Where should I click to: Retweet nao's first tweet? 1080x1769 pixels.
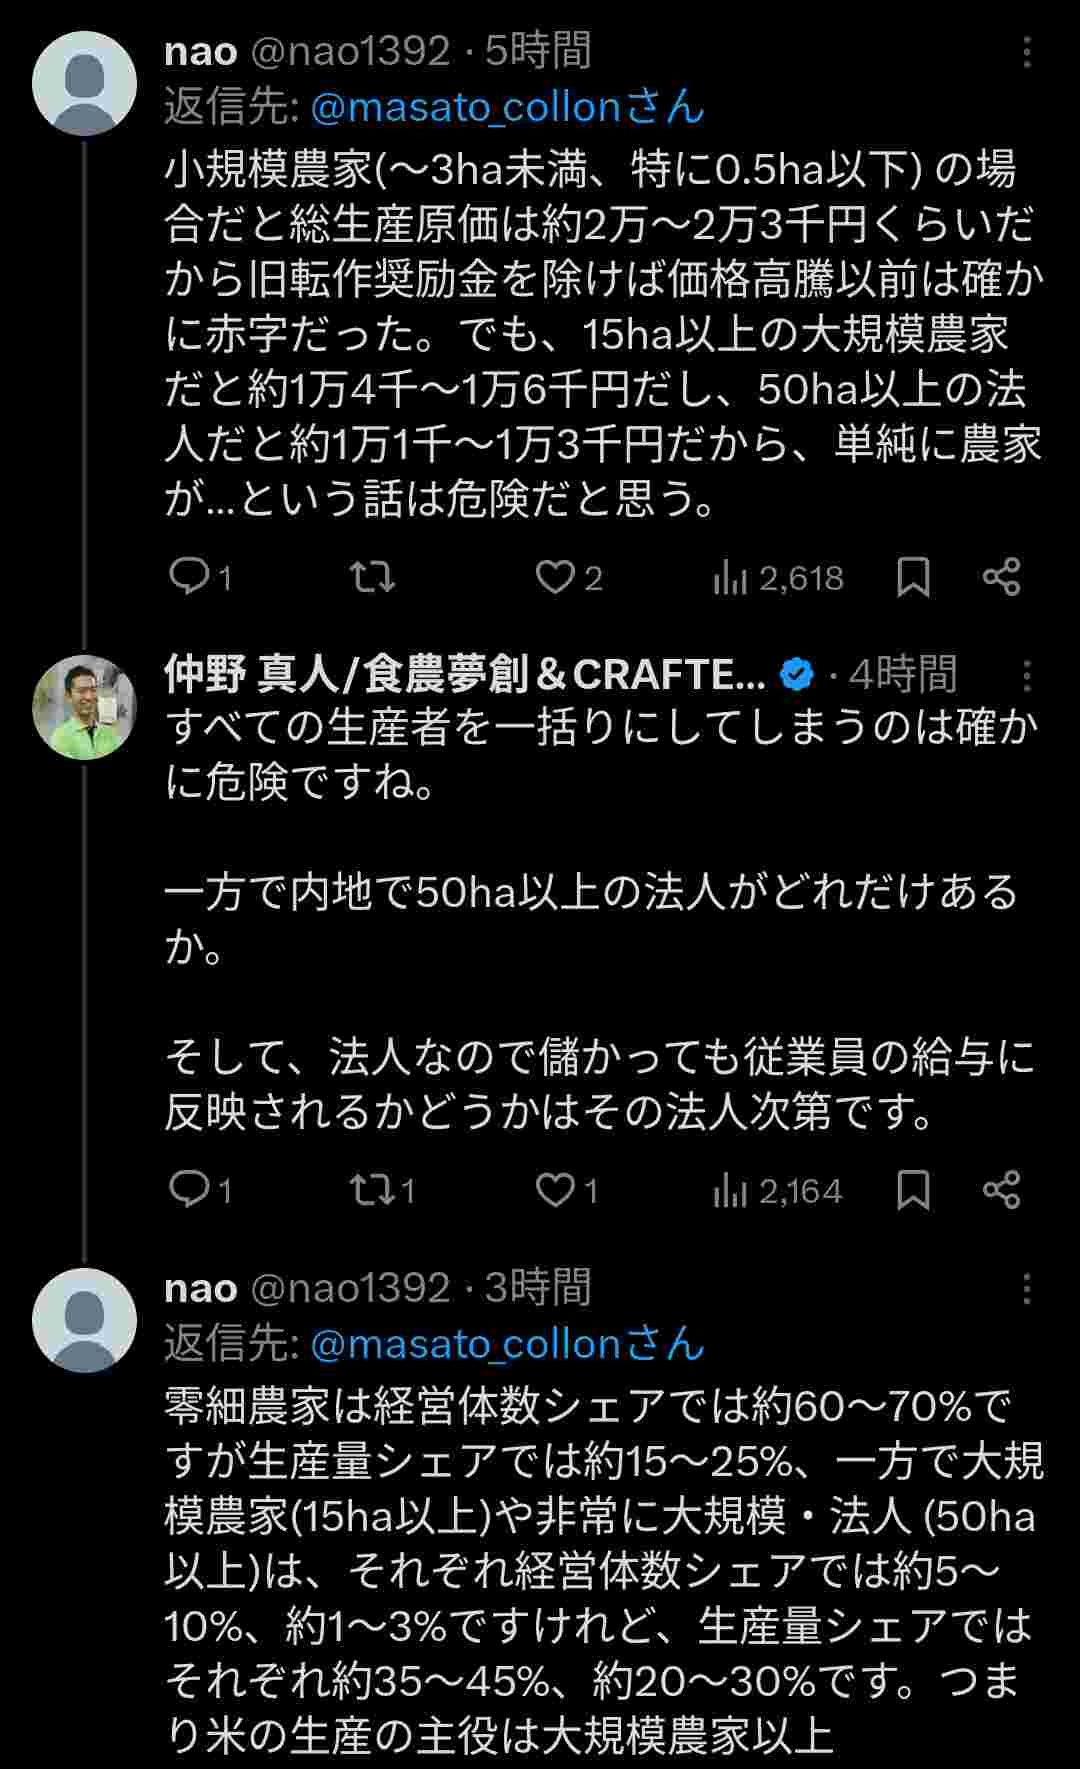tap(372, 577)
